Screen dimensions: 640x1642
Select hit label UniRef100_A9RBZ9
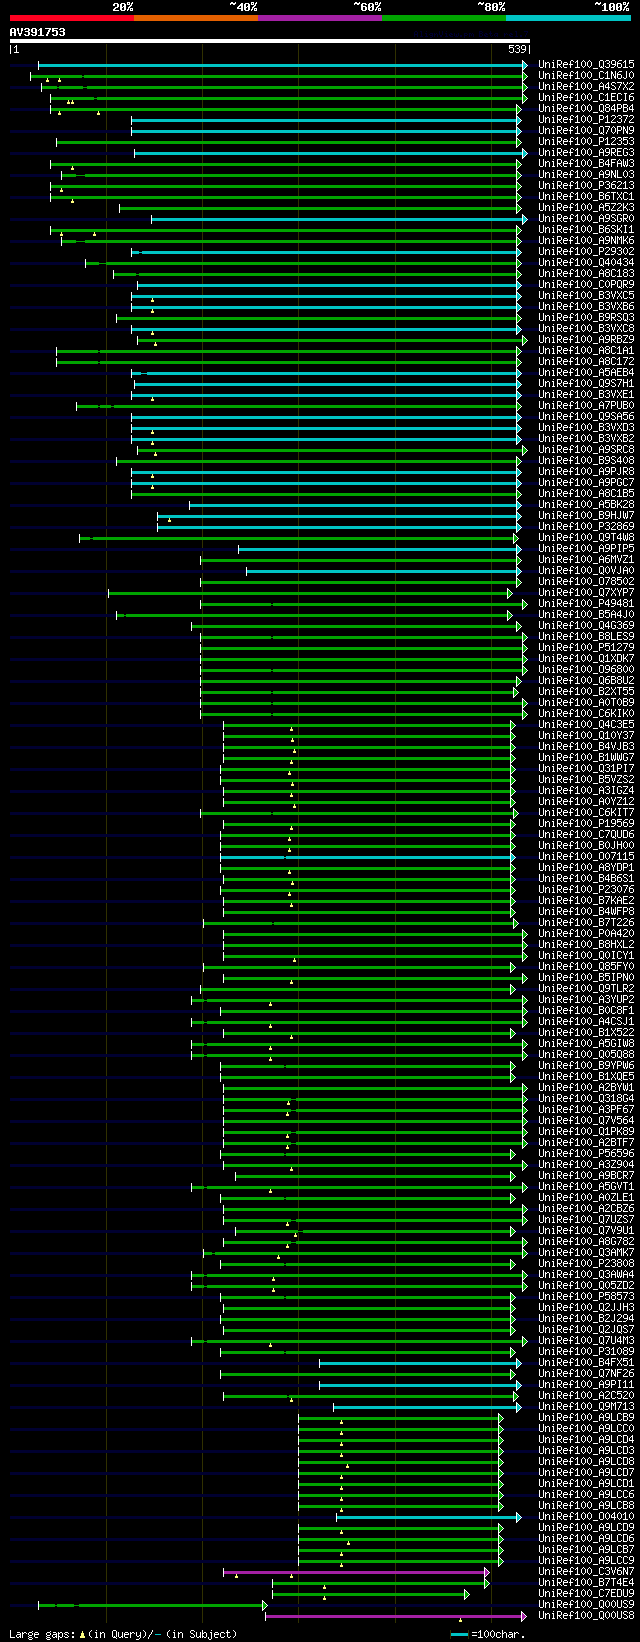coord(586,339)
